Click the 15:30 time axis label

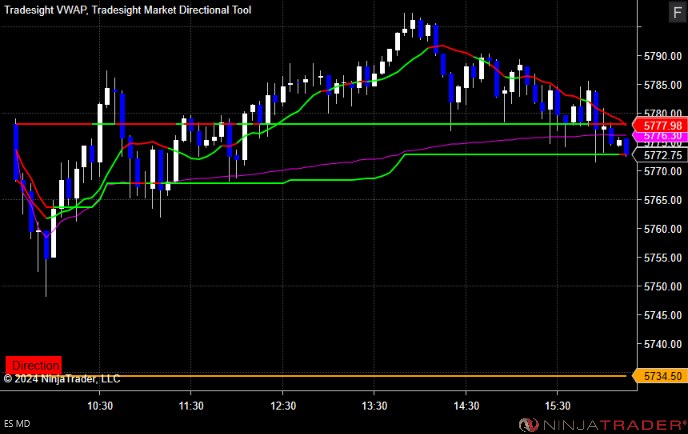point(558,406)
